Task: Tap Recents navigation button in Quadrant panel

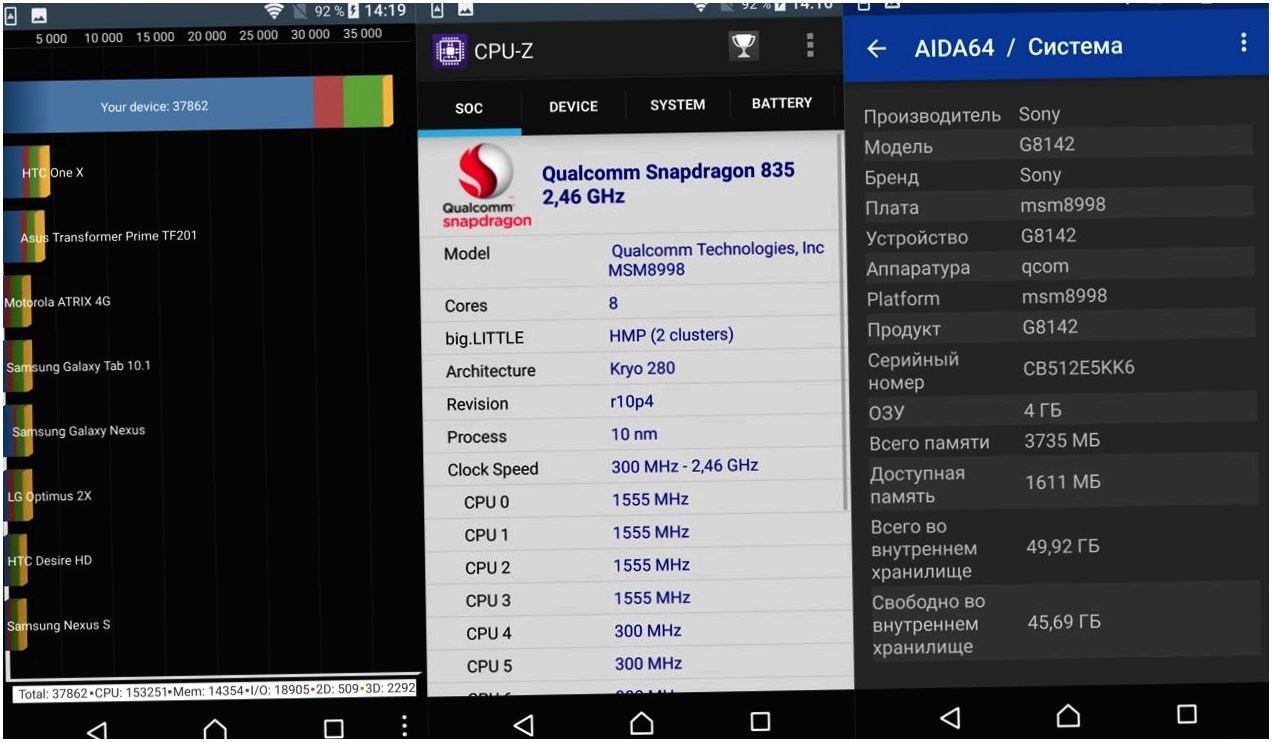Action: [333, 729]
